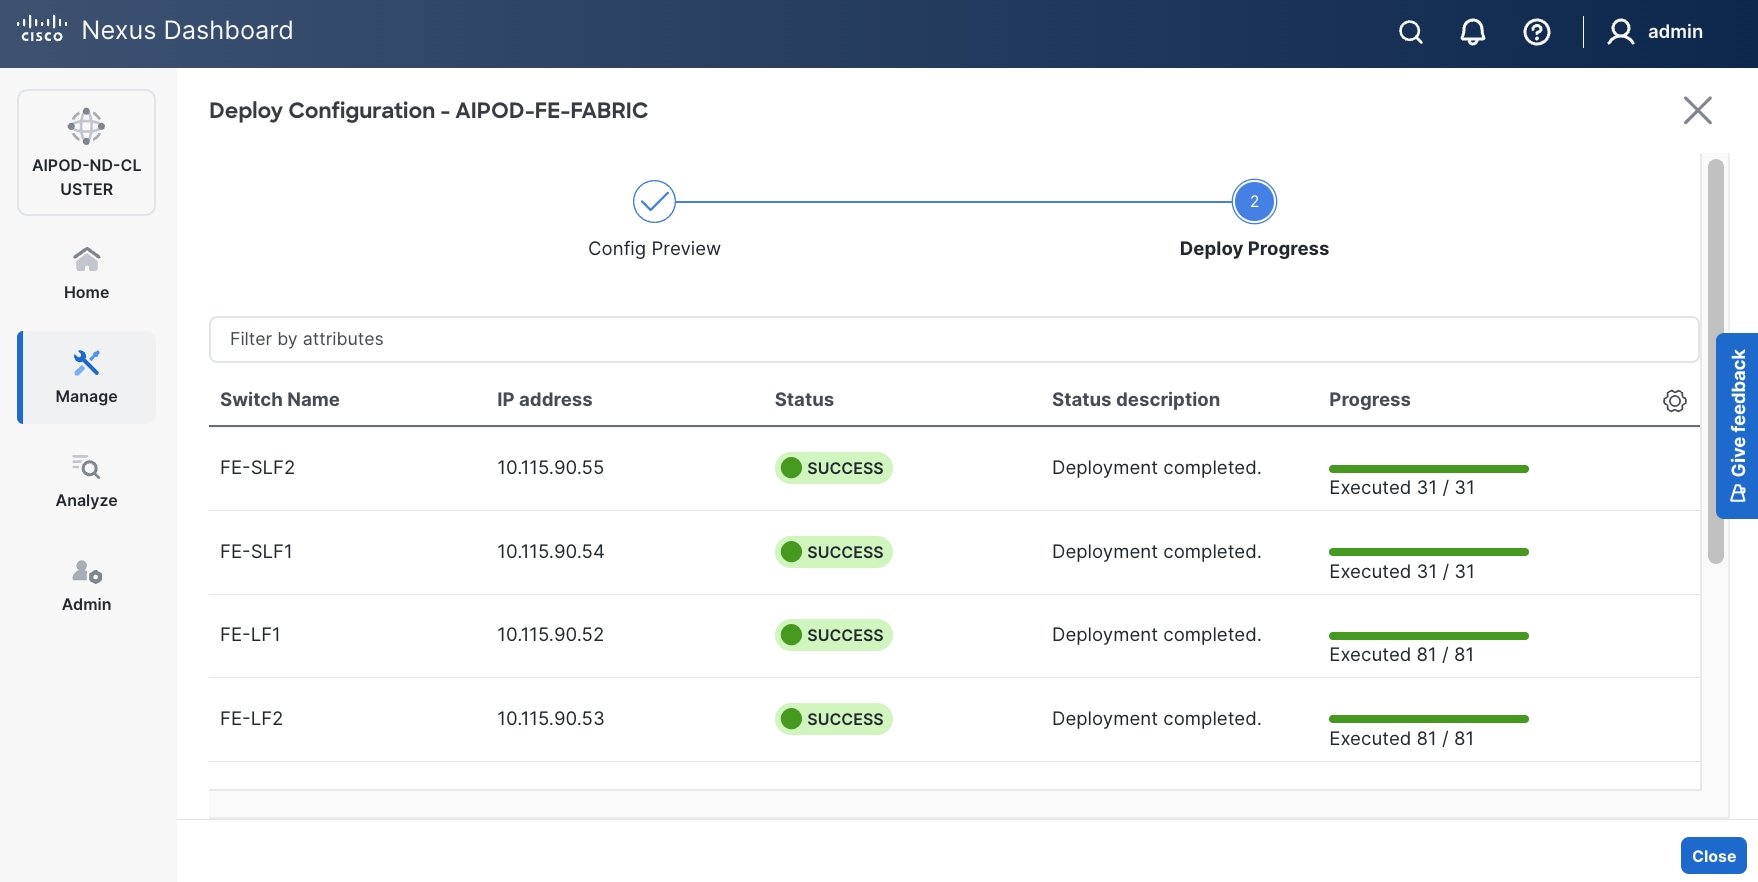Image resolution: width=1758 pixels, height=882 pixels.
Task: Open the Manage section in sidebar
Action: point(86,377)
